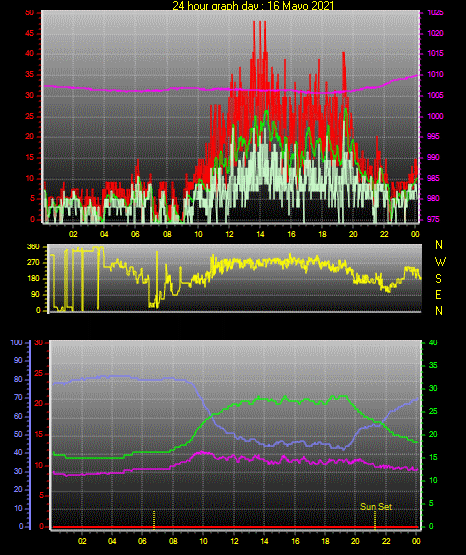Image resolution: width=466 pixels, height=555 pixels.
Task: Click the magenta pressure value 985
Action: 433,178
